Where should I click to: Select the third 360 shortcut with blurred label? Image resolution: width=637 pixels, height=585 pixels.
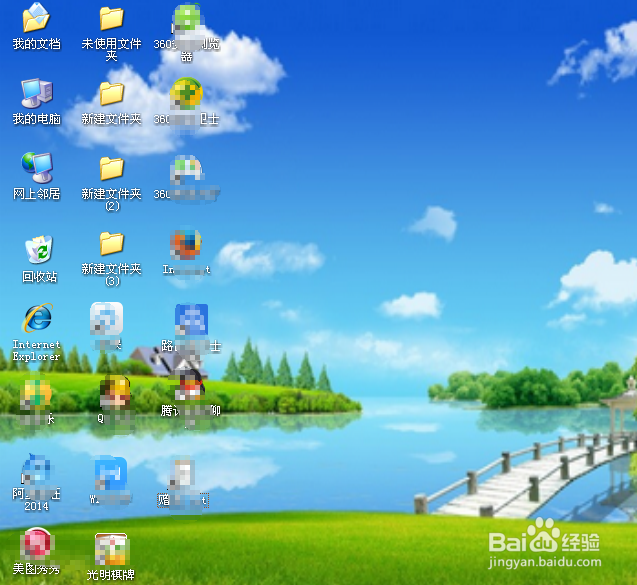(x=186, y=178)
